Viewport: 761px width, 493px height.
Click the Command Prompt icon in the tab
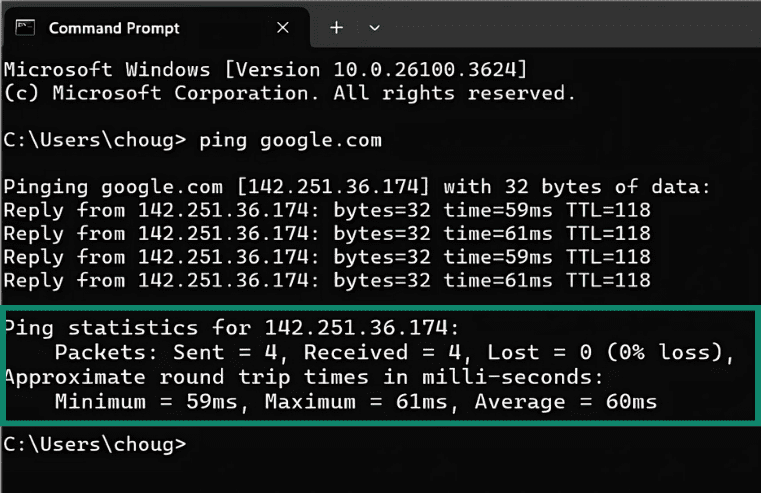[25, 27]
